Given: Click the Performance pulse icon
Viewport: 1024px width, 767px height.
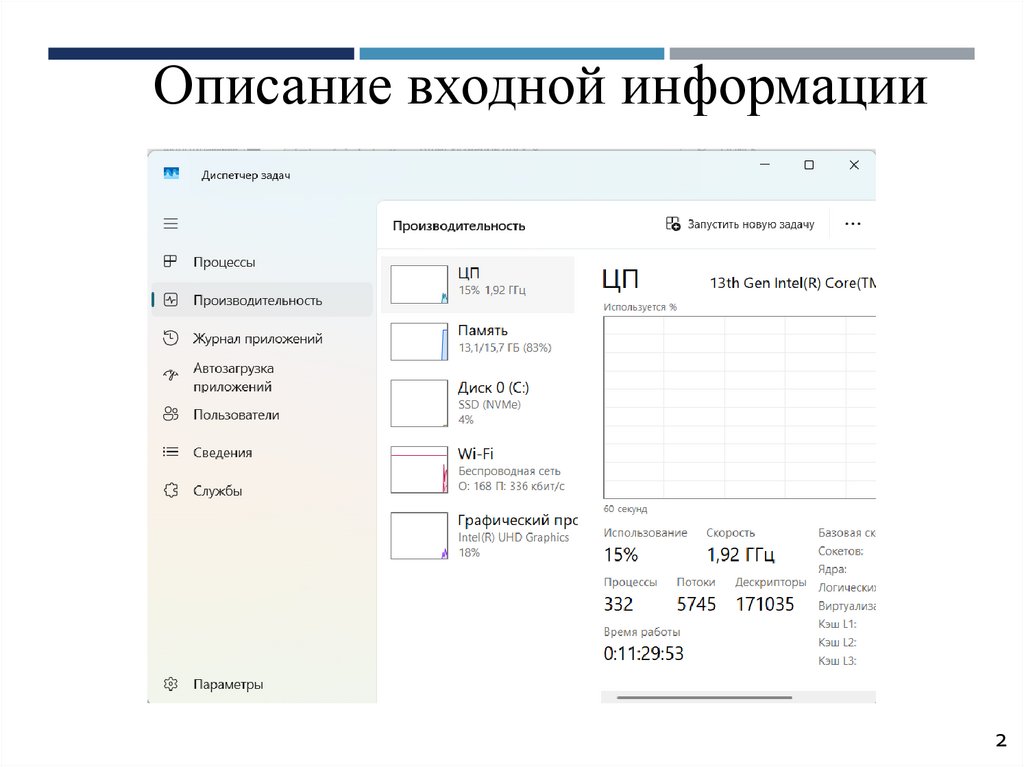Looking at the screenshot, I should [170, 300].
